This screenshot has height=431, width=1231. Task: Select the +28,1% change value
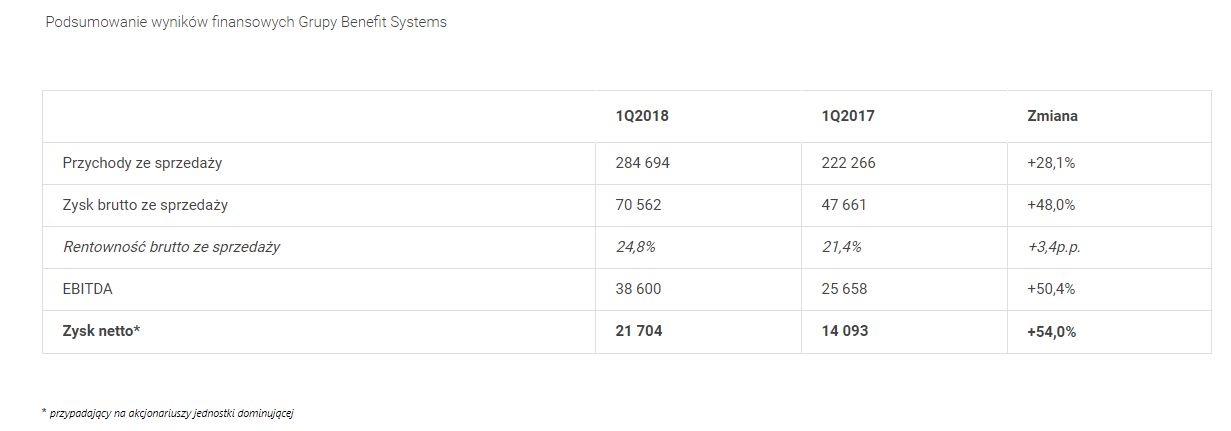pyautogui.click(x=1051, y=163)
